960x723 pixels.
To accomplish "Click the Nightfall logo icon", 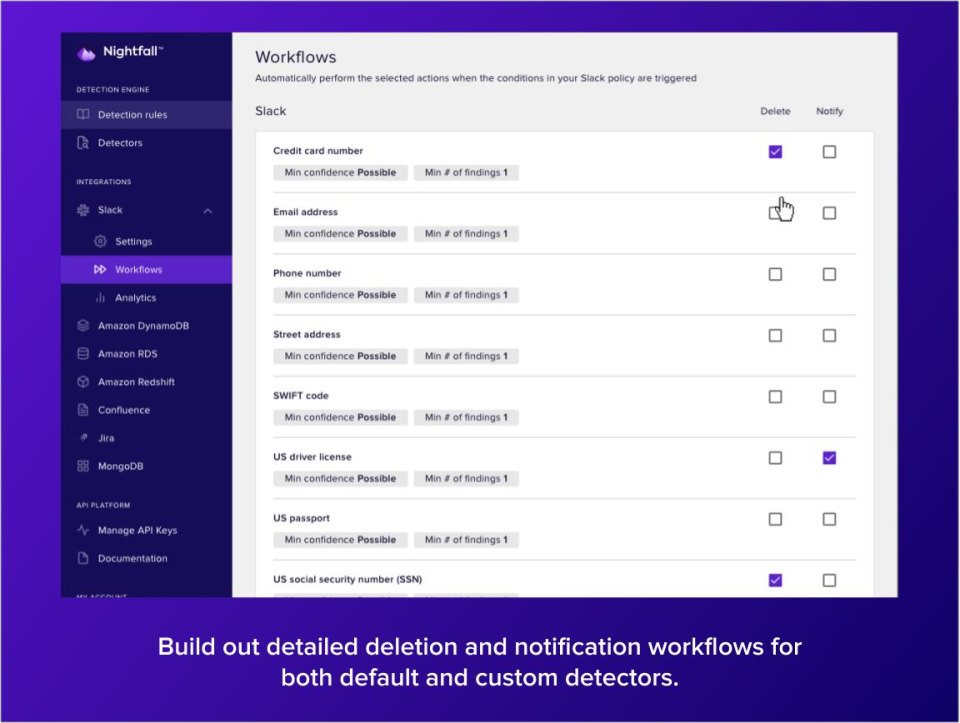I will click(86, 53).
